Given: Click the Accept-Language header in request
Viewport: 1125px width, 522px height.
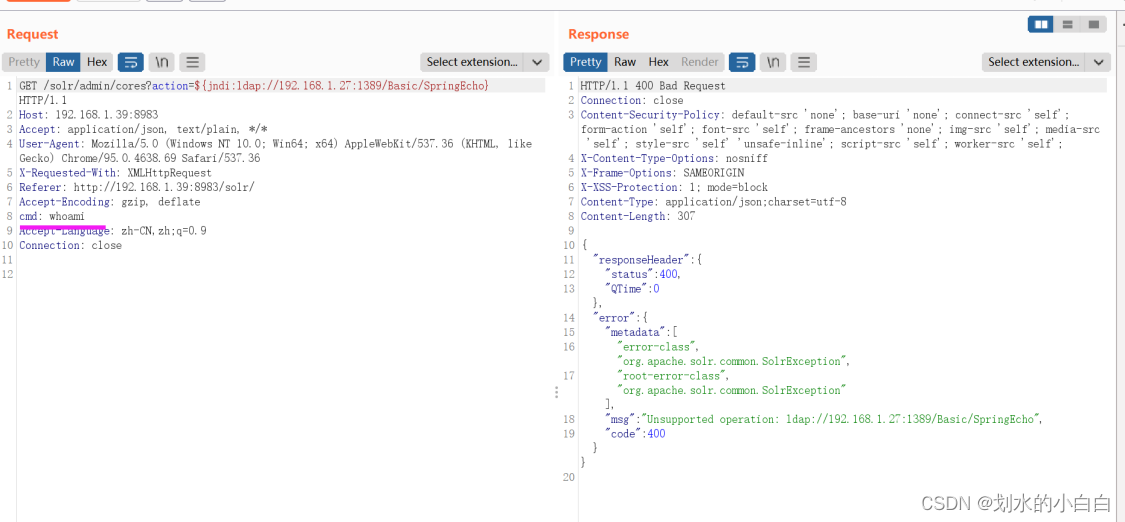Looking at the screenshot, I should [x=113, y=231].
